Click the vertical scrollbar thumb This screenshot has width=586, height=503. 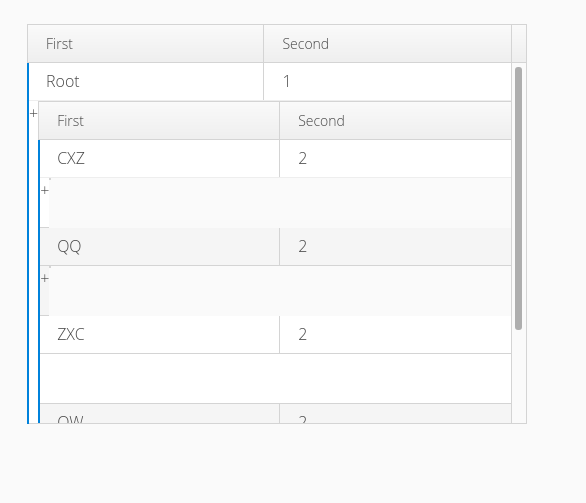[x=518, y=198]
